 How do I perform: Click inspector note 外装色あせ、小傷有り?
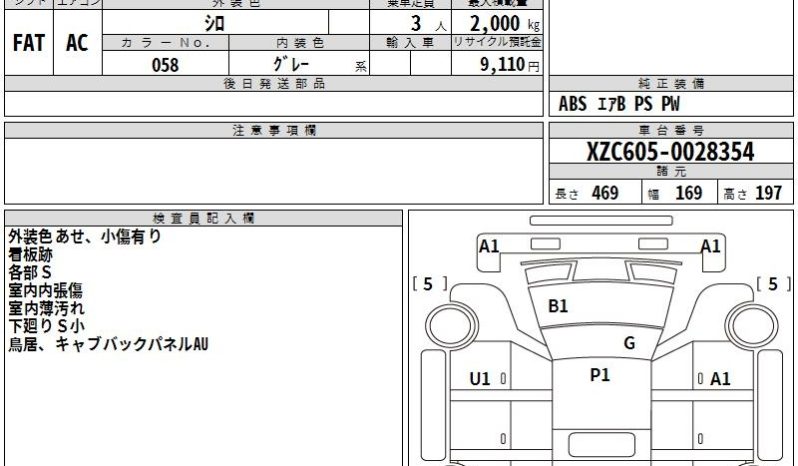[85, 237]
